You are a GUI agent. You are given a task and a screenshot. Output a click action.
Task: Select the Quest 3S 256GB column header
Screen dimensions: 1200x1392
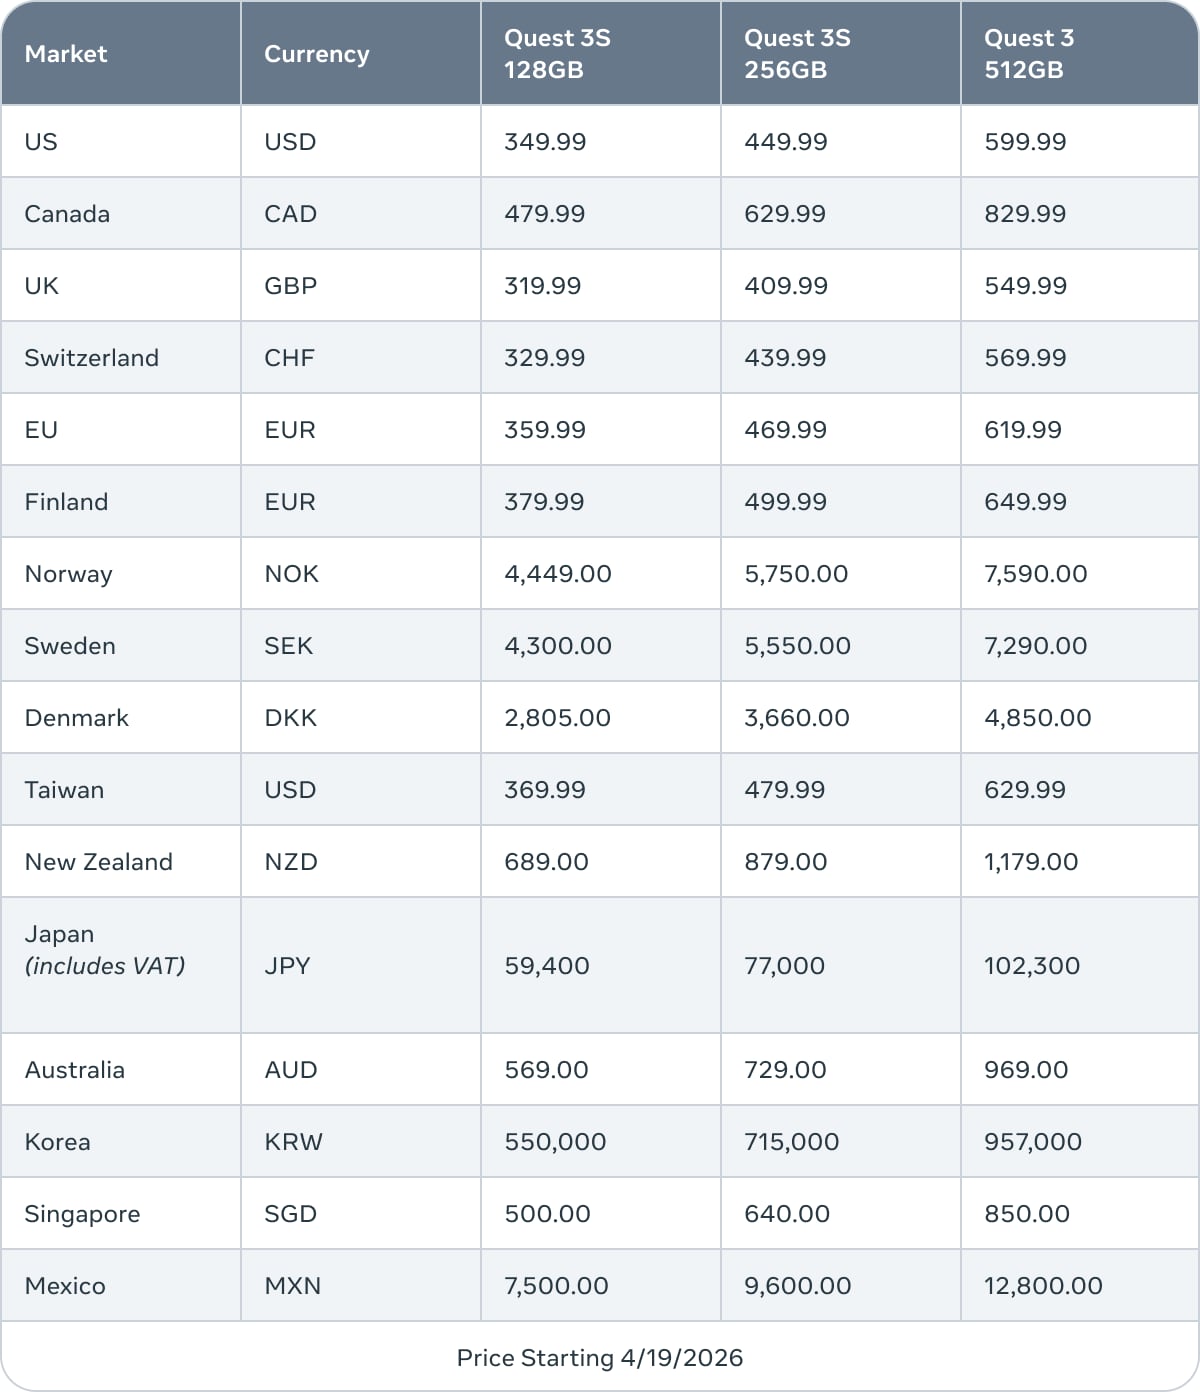pos(797,54)
